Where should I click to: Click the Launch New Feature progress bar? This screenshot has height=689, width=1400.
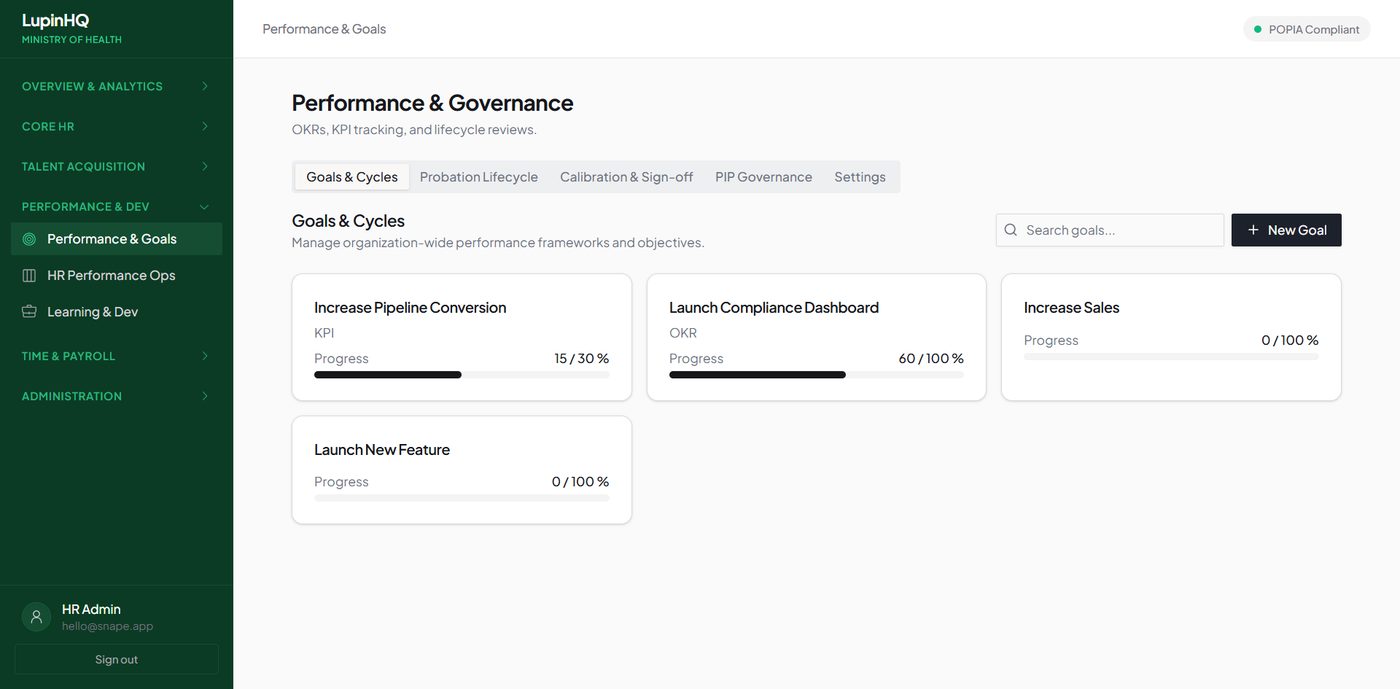coord(461,498)
